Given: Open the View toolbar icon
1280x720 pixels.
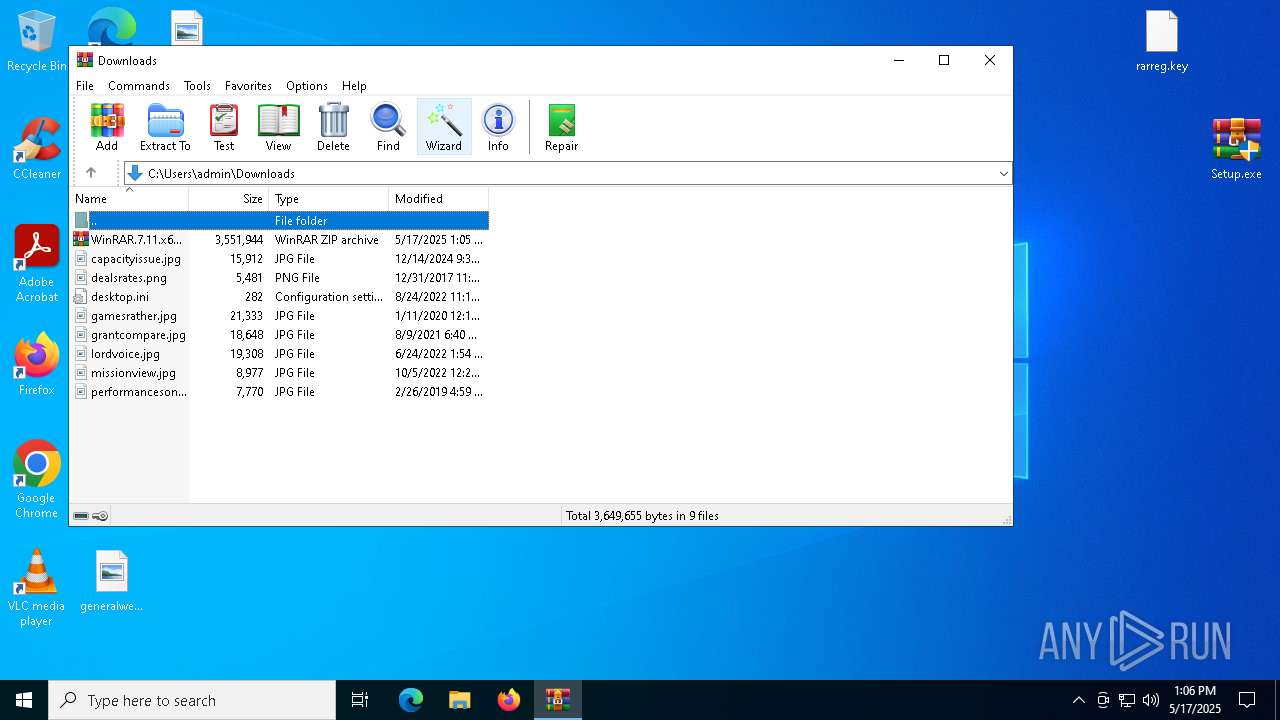Looking at the screenshot, I should [x=278, y=127].
